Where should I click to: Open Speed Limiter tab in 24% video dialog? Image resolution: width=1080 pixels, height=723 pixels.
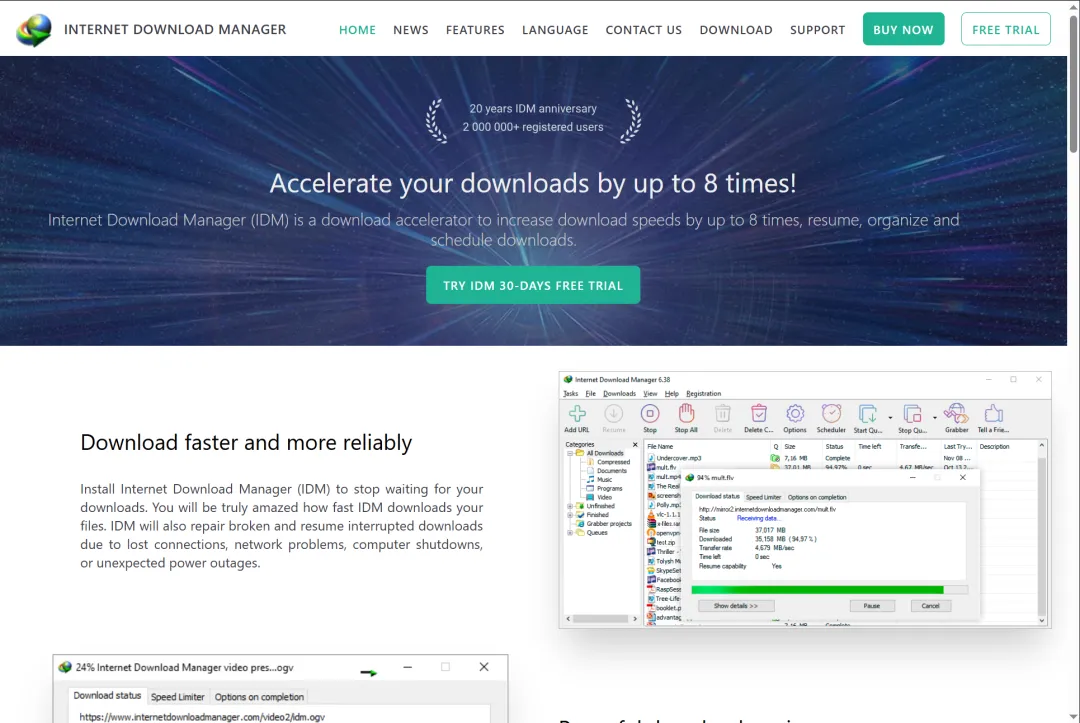pyautogui.click(x=178, y=697)
